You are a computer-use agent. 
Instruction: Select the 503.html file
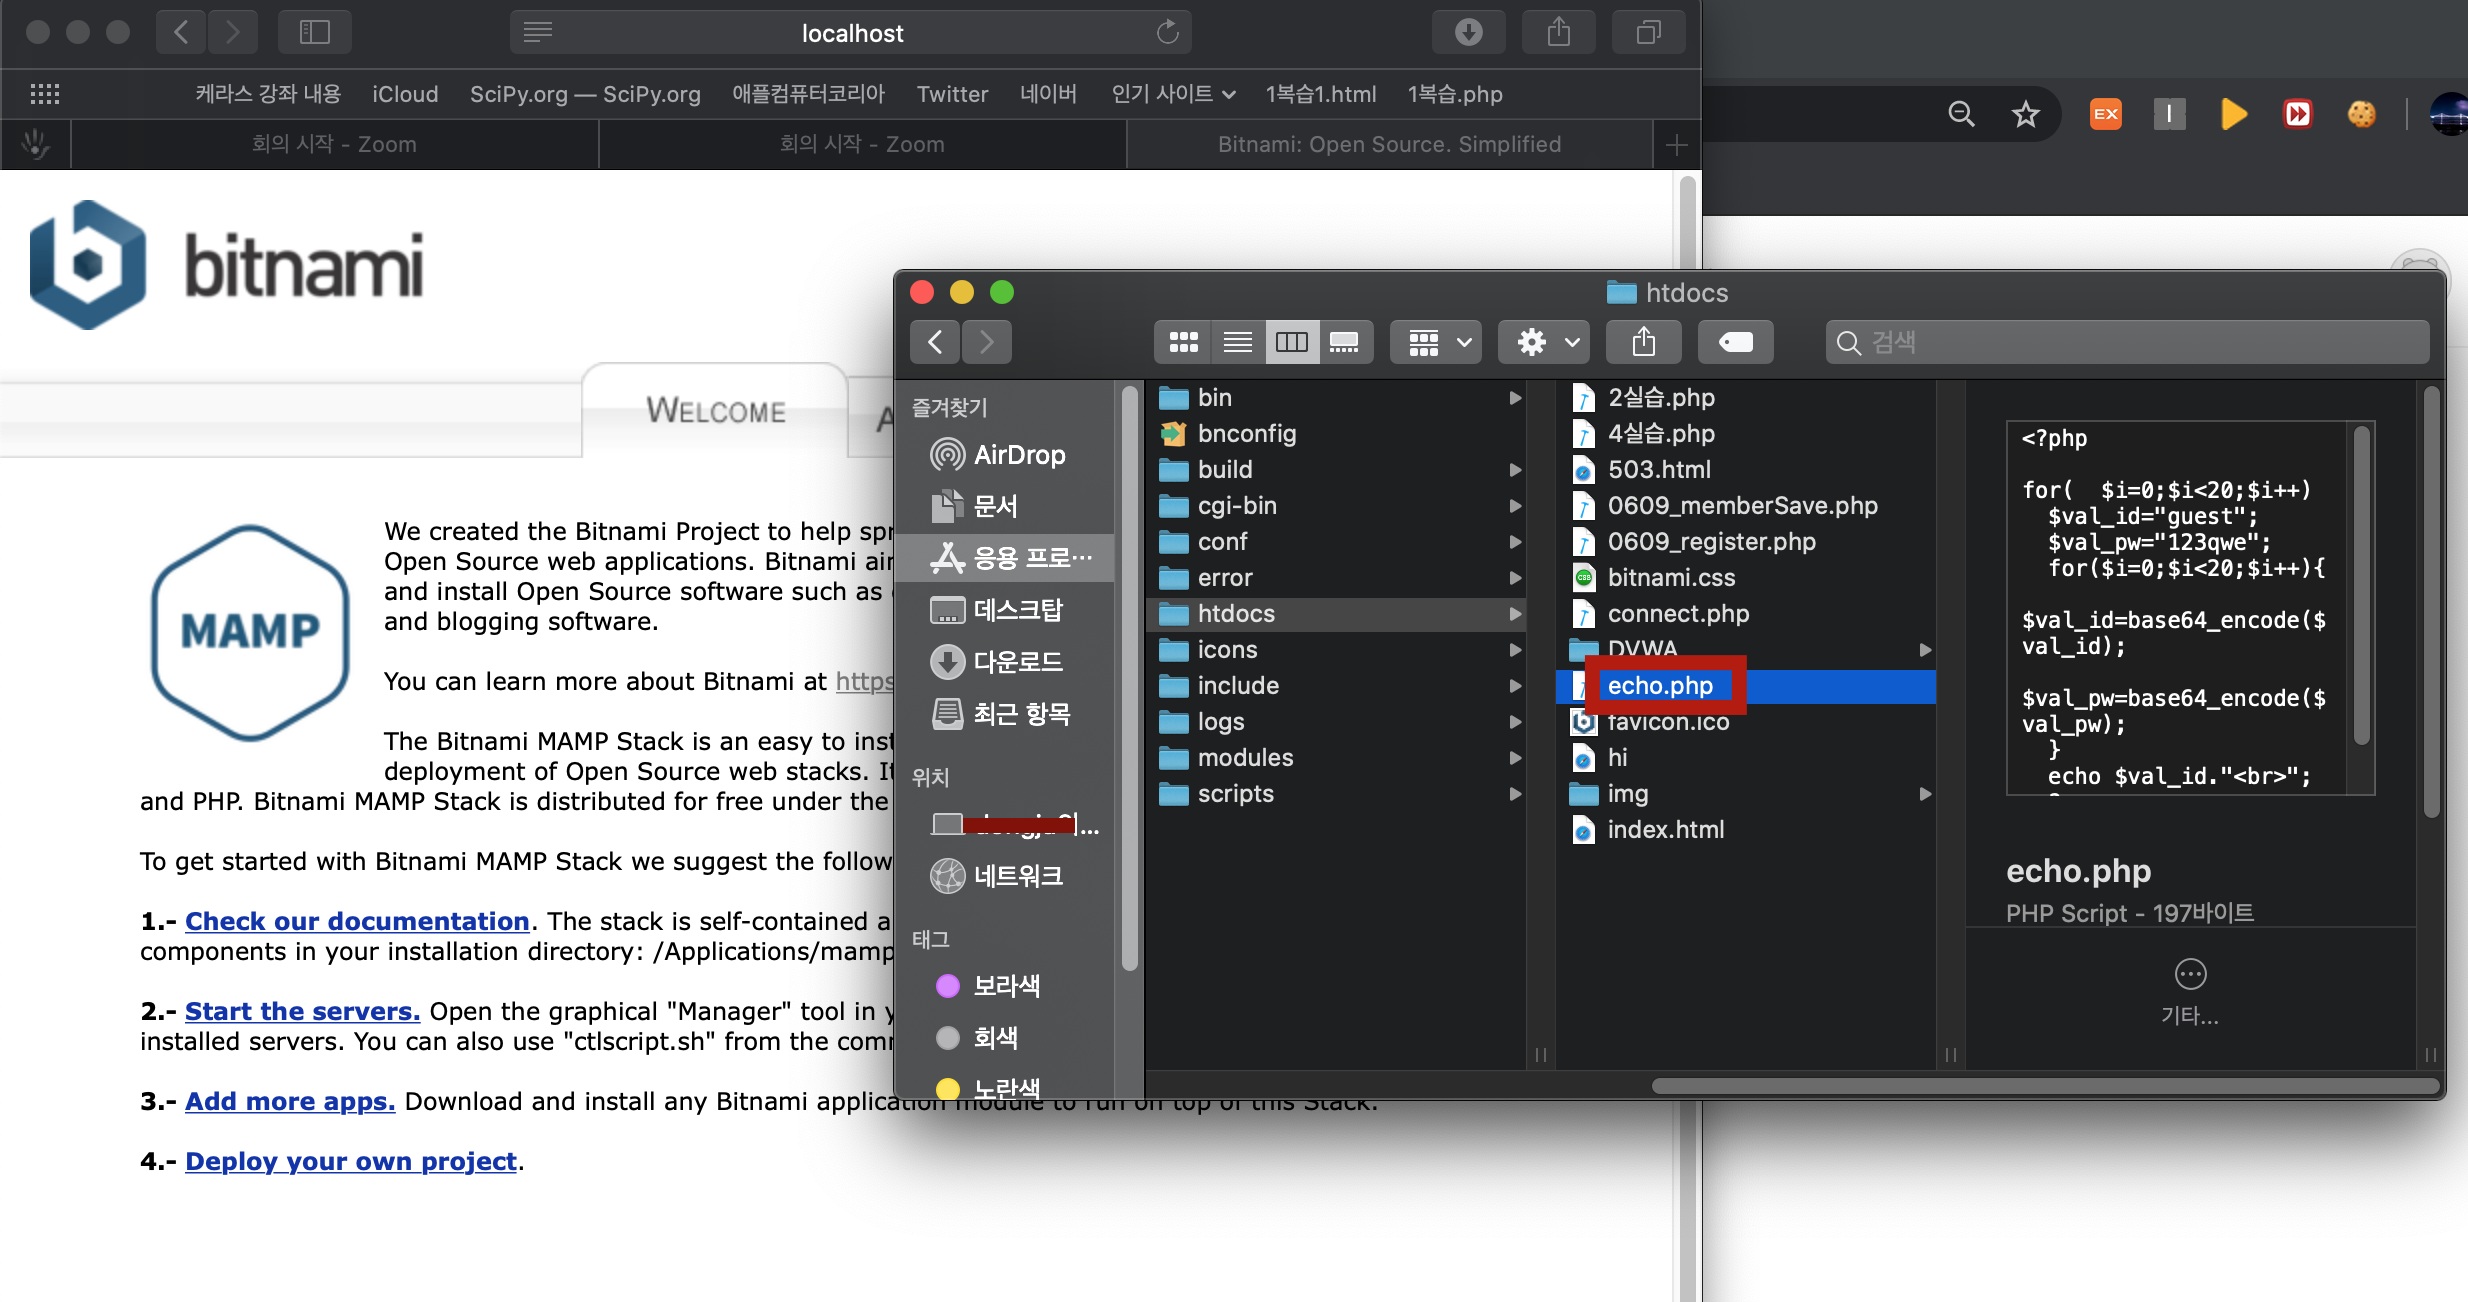pos(1746,470)
